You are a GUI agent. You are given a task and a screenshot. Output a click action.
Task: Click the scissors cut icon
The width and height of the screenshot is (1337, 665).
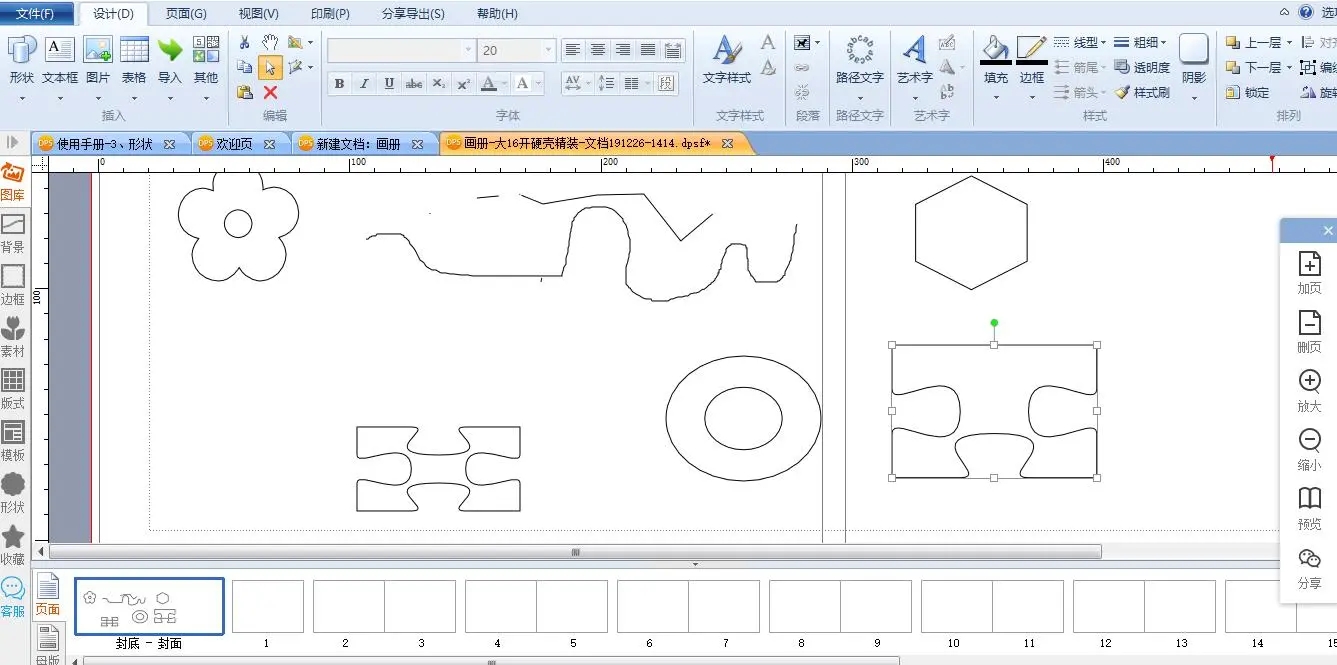[245, 42]
